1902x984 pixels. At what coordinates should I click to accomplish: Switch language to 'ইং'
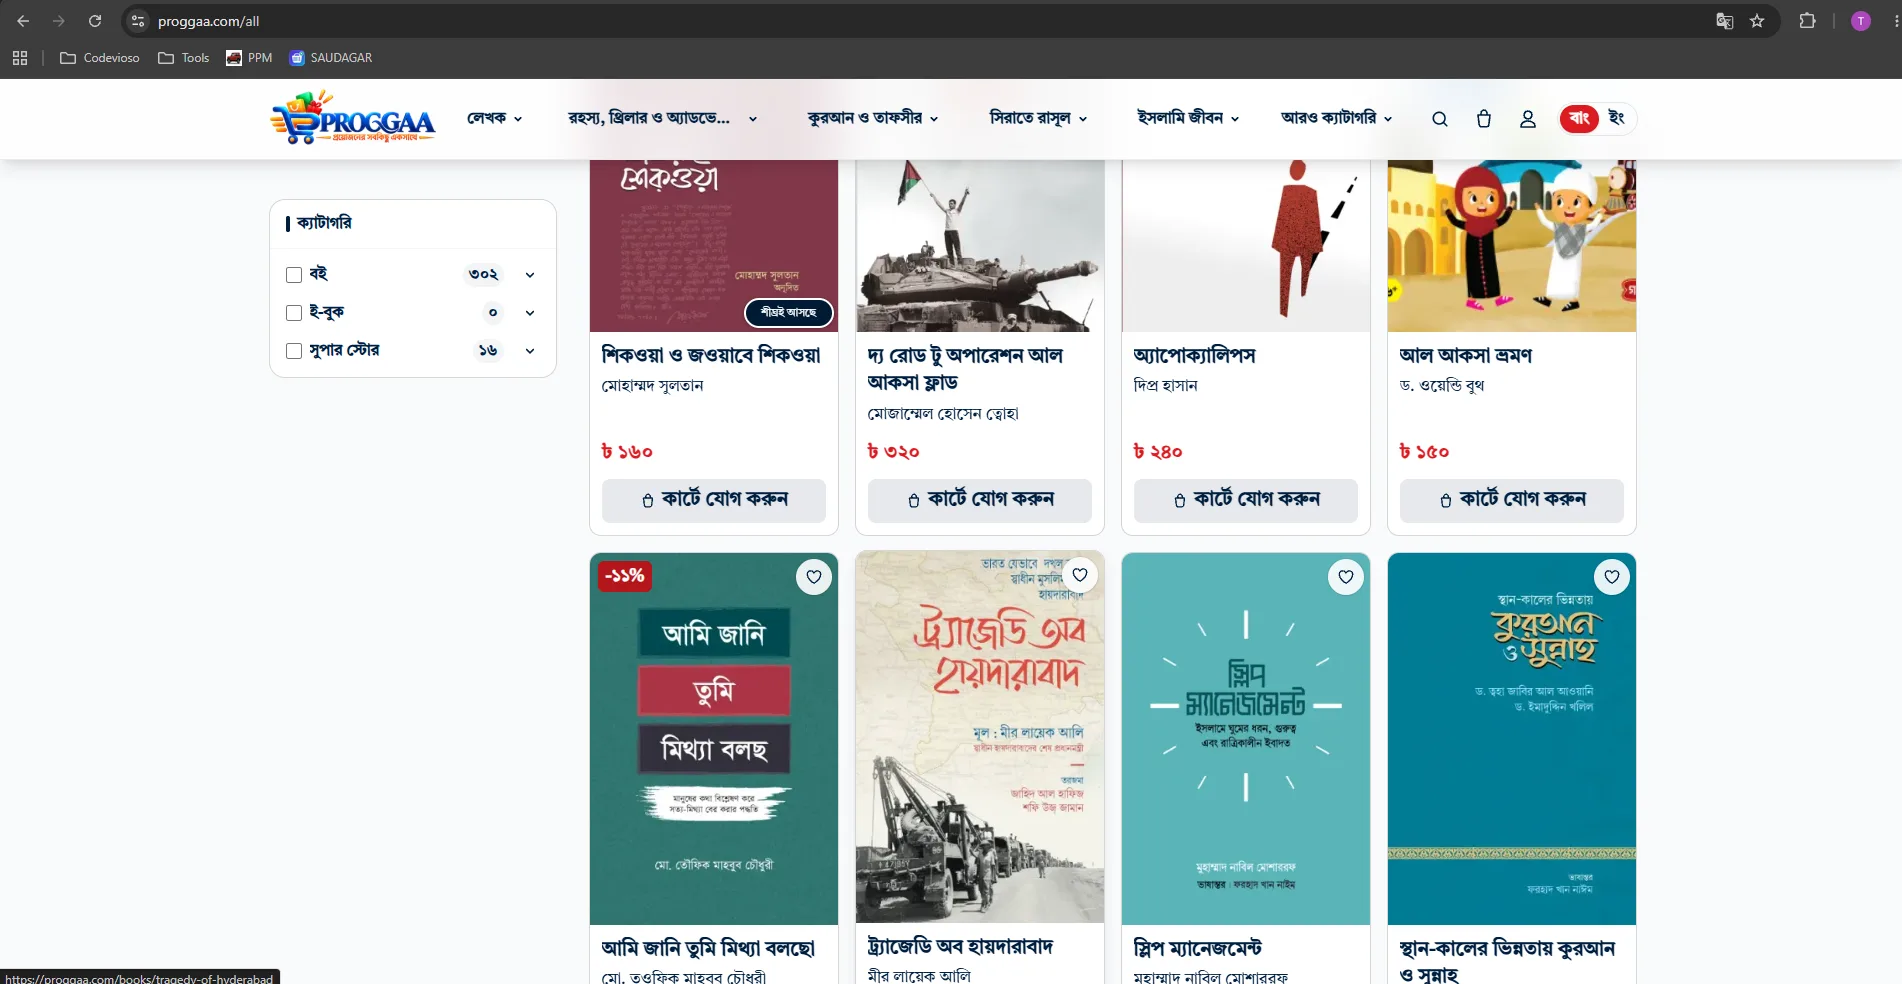pyautogui.click(x=1616, y=118)
